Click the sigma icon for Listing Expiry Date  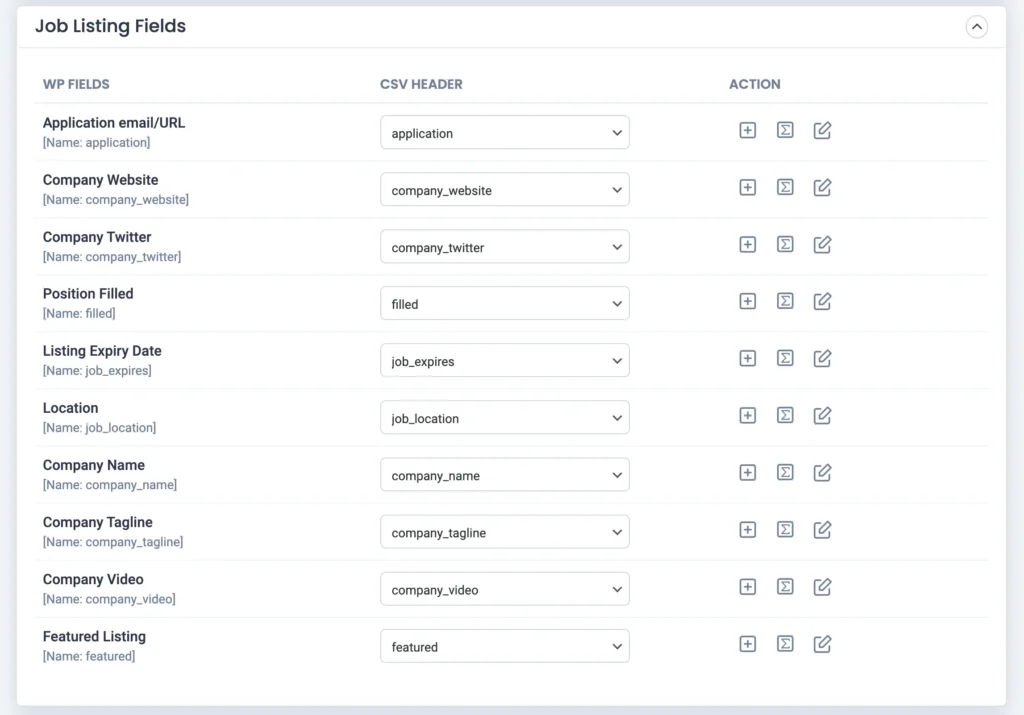[785, 358]
